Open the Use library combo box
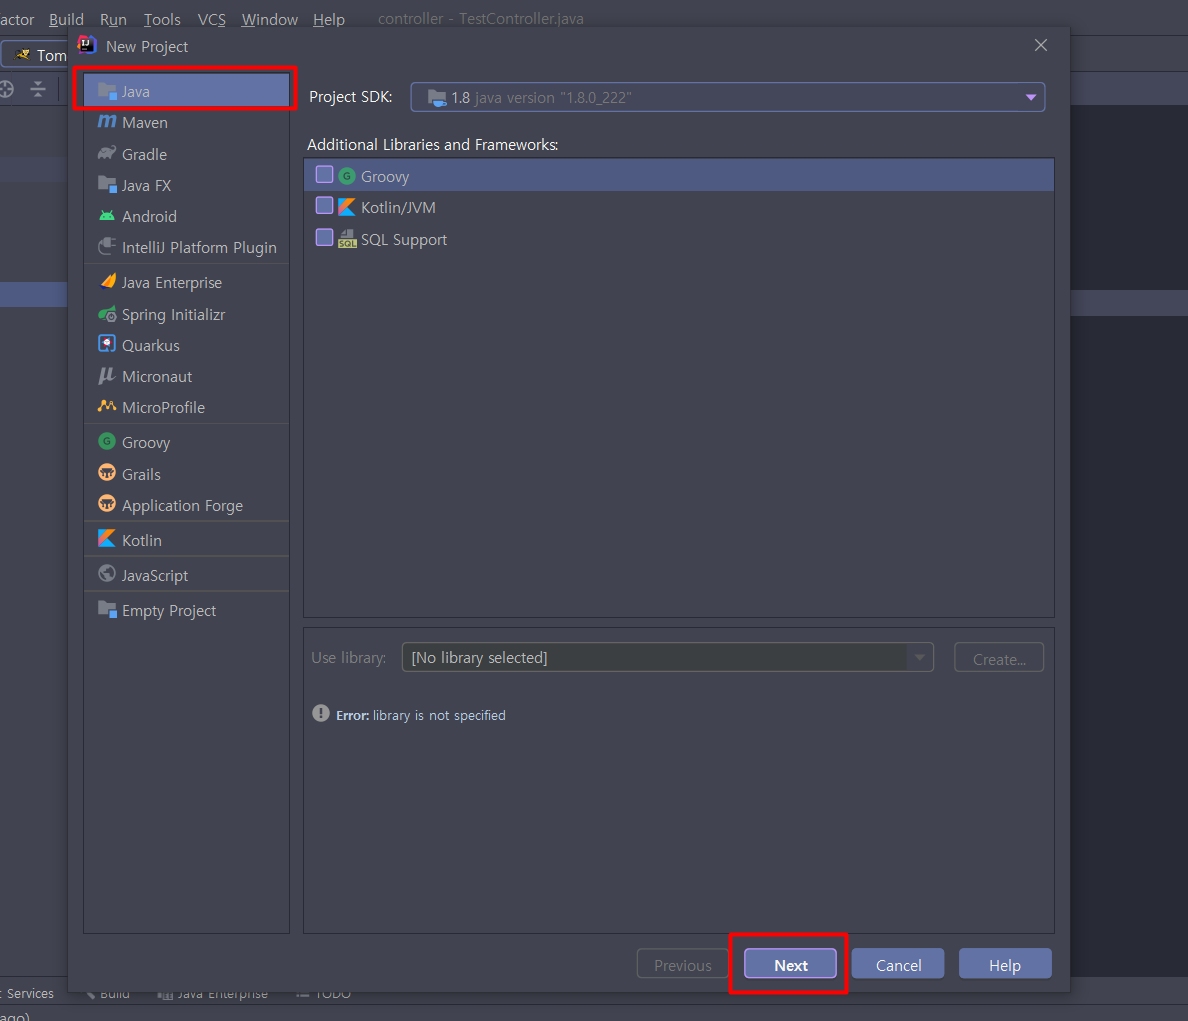This screenshot has width=1188, height=1021. [667, 657]
